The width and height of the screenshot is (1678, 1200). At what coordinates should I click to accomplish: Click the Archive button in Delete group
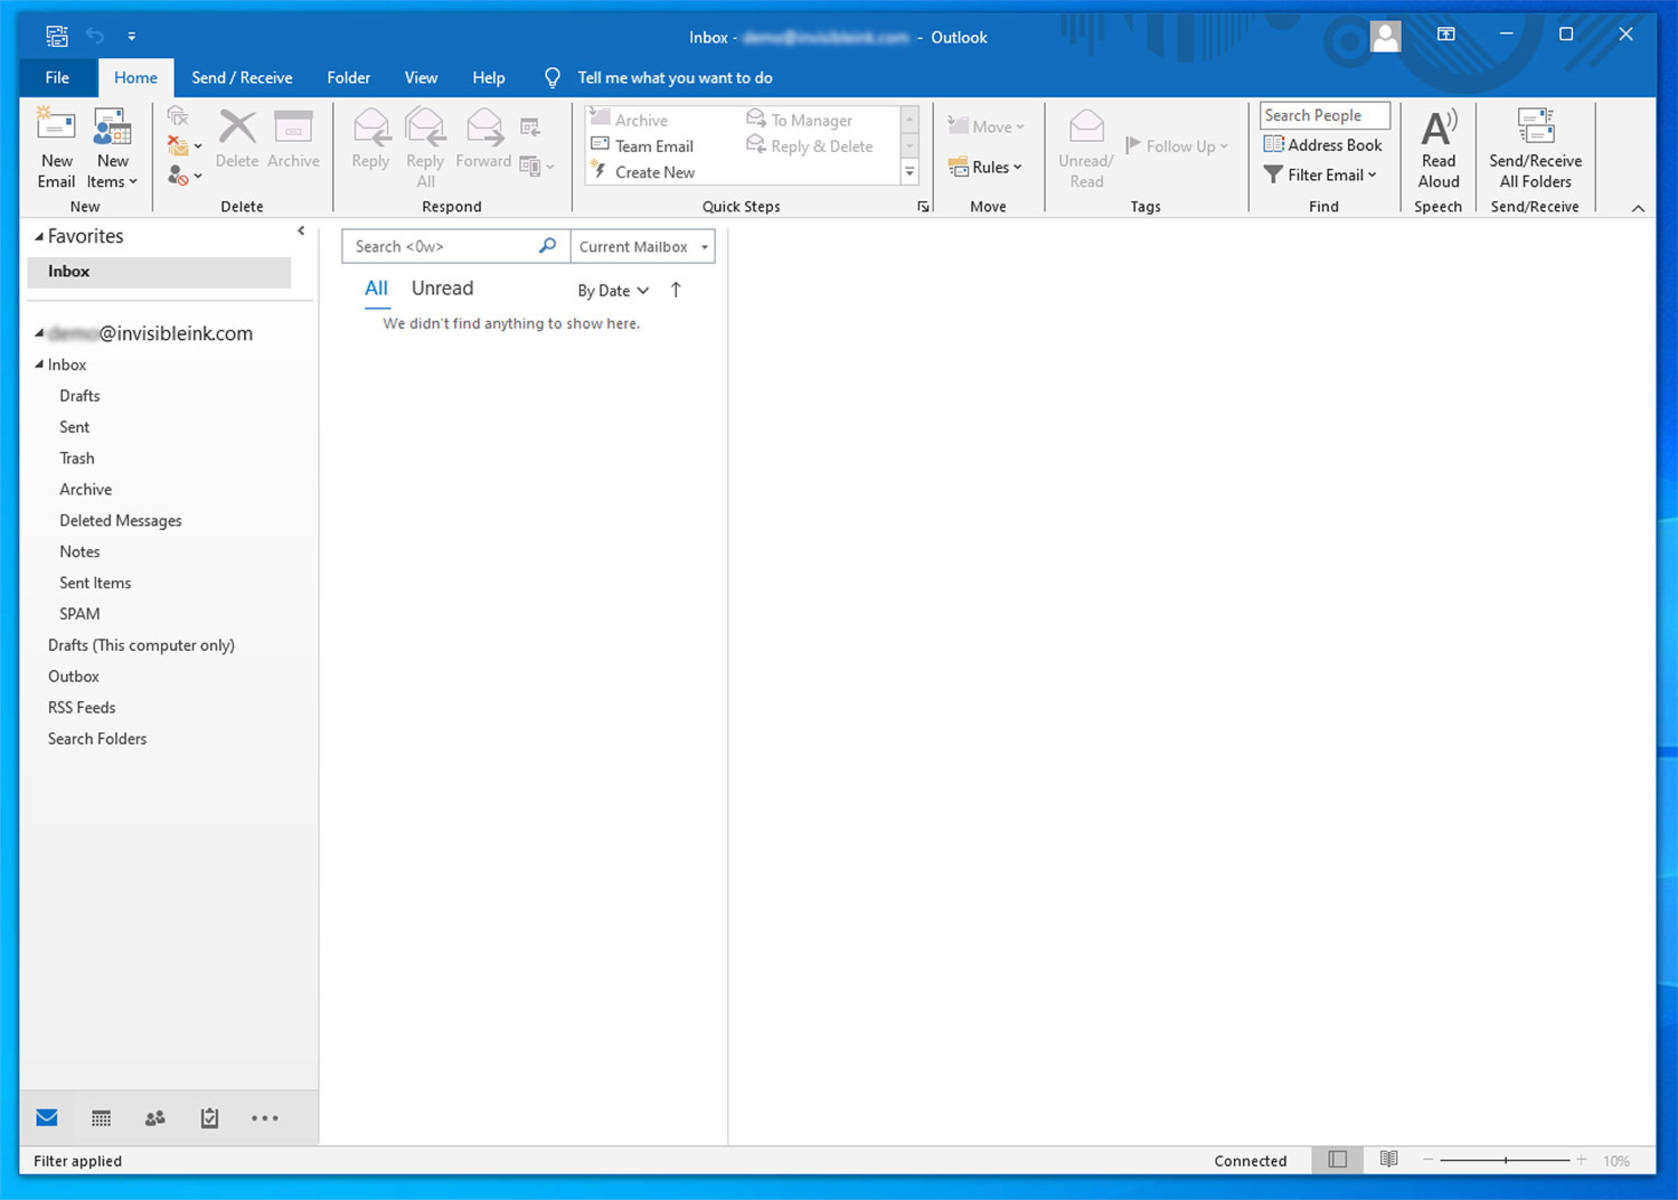(293, 138)
